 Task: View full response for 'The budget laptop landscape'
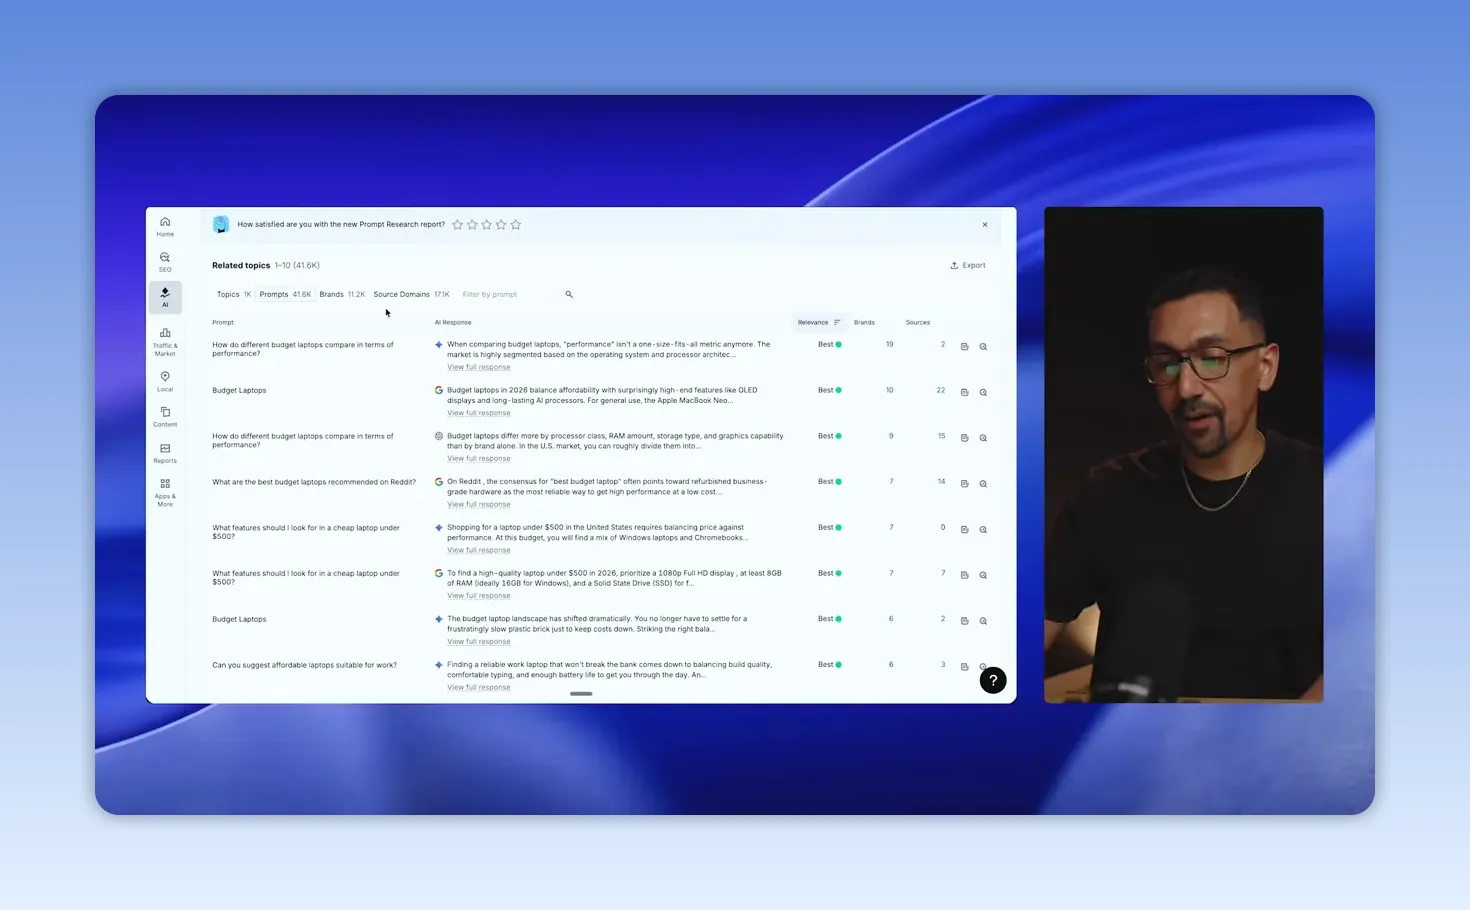point(479,642)
